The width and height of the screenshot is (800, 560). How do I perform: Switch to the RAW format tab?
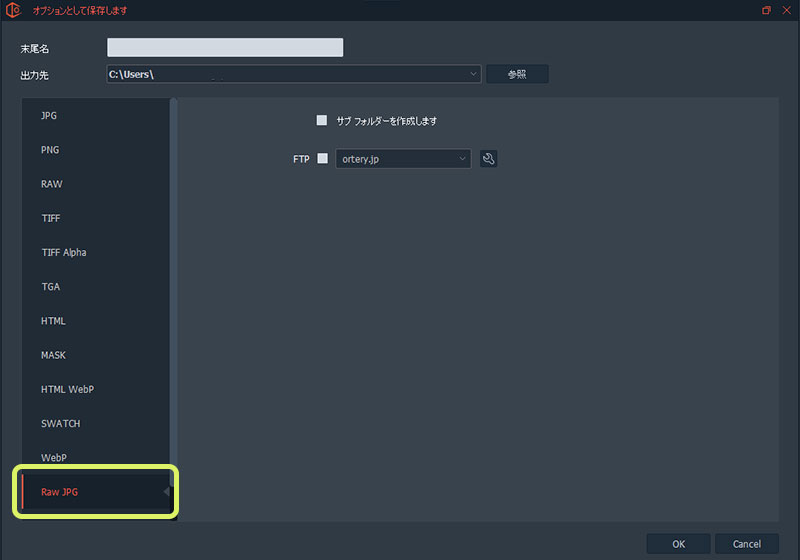pos(51,184)
